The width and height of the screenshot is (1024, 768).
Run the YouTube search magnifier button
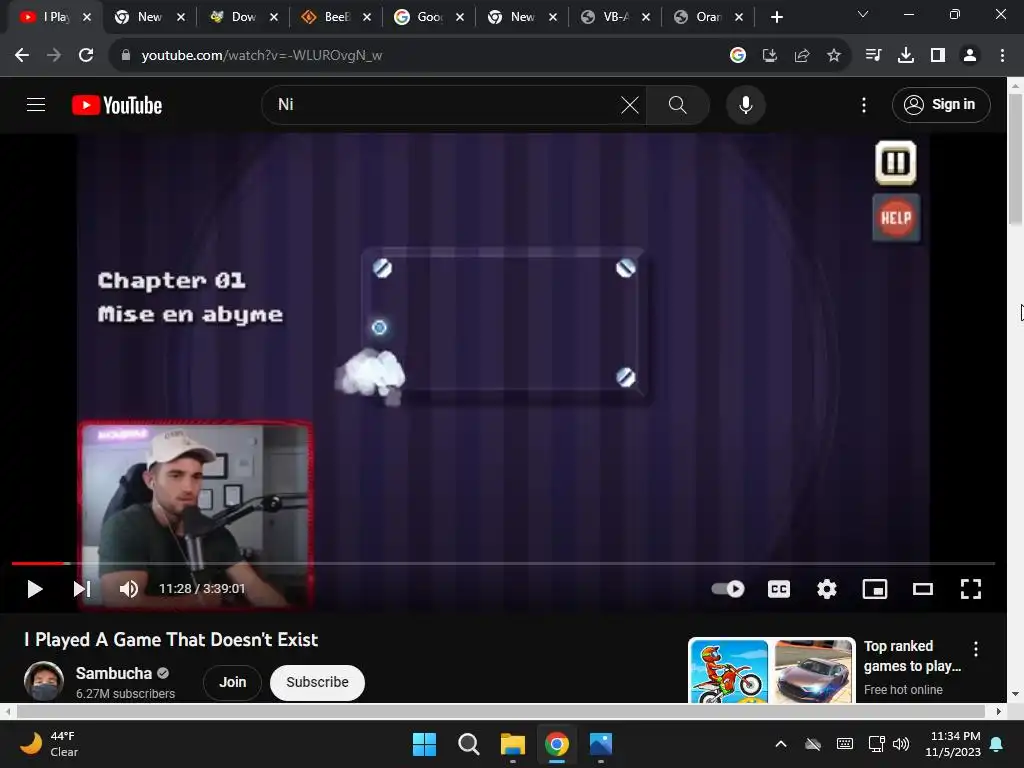[x=678, y=104]
